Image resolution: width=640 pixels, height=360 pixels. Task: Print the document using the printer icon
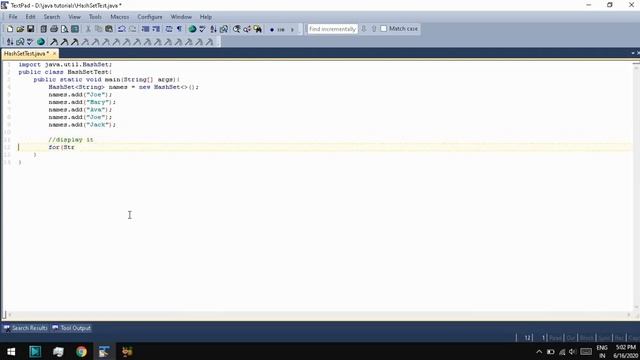tap(54, 29)
